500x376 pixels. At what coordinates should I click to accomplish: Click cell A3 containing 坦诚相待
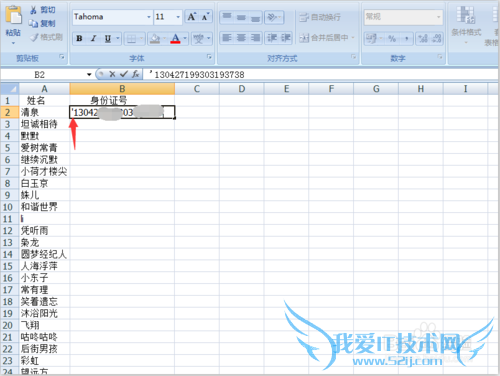(44, 124)
